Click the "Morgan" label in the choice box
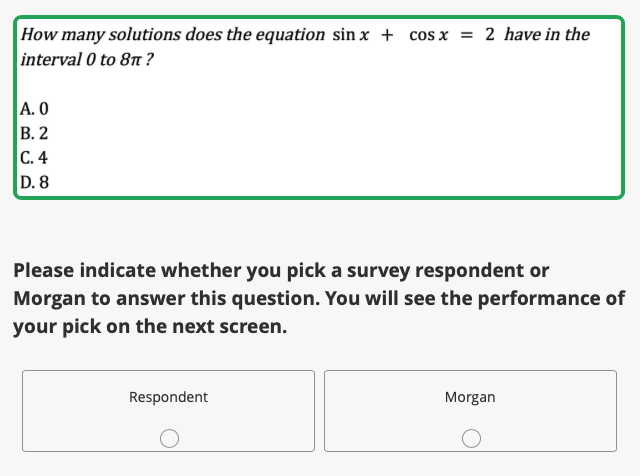The image size is (640, 476). pyautogui.click(x=470, y=397)
